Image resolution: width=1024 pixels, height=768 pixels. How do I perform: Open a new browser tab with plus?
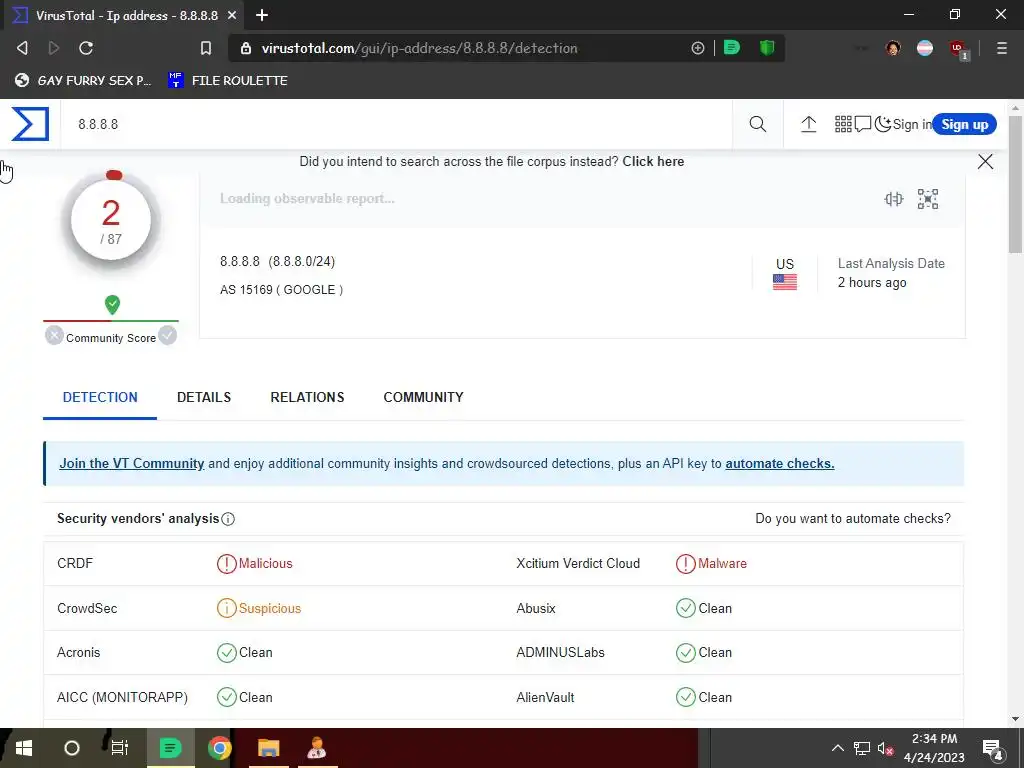point(262,15)
